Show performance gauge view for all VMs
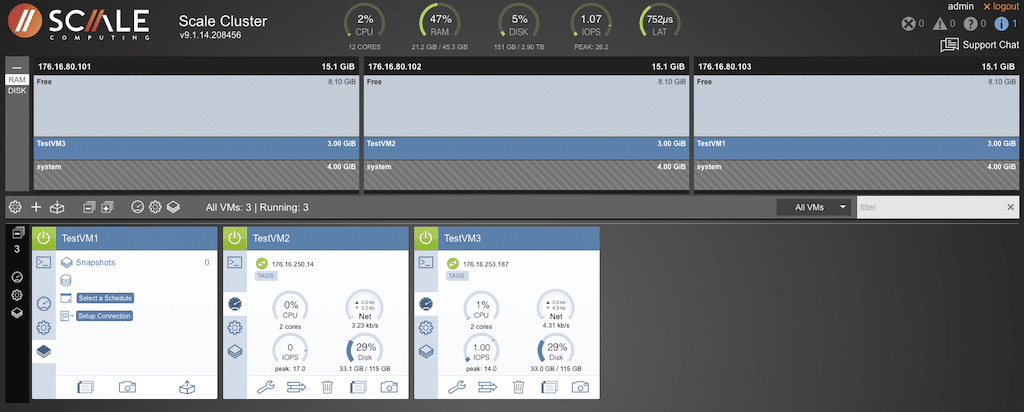The width and height of the screenshot is (1024, 412). [137, 207]
